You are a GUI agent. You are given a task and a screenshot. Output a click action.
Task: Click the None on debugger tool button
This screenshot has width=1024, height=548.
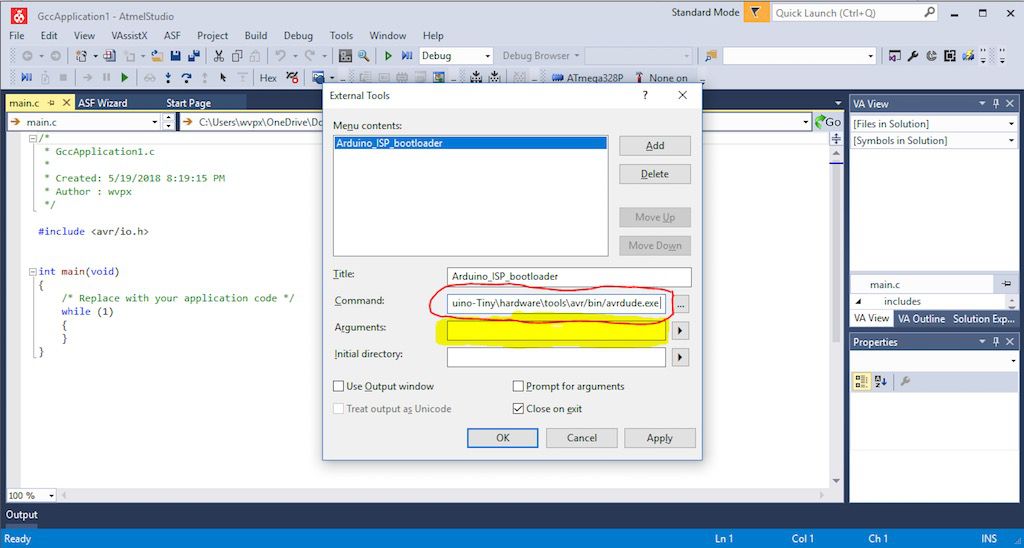[661, 78]
